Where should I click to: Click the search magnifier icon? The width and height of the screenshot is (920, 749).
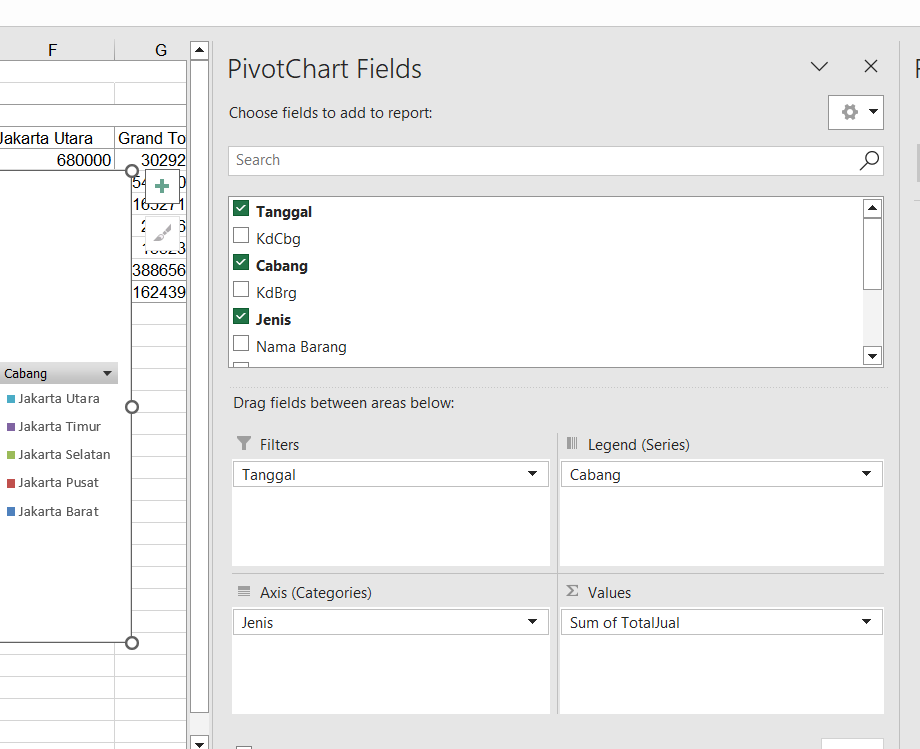(869, 160)
